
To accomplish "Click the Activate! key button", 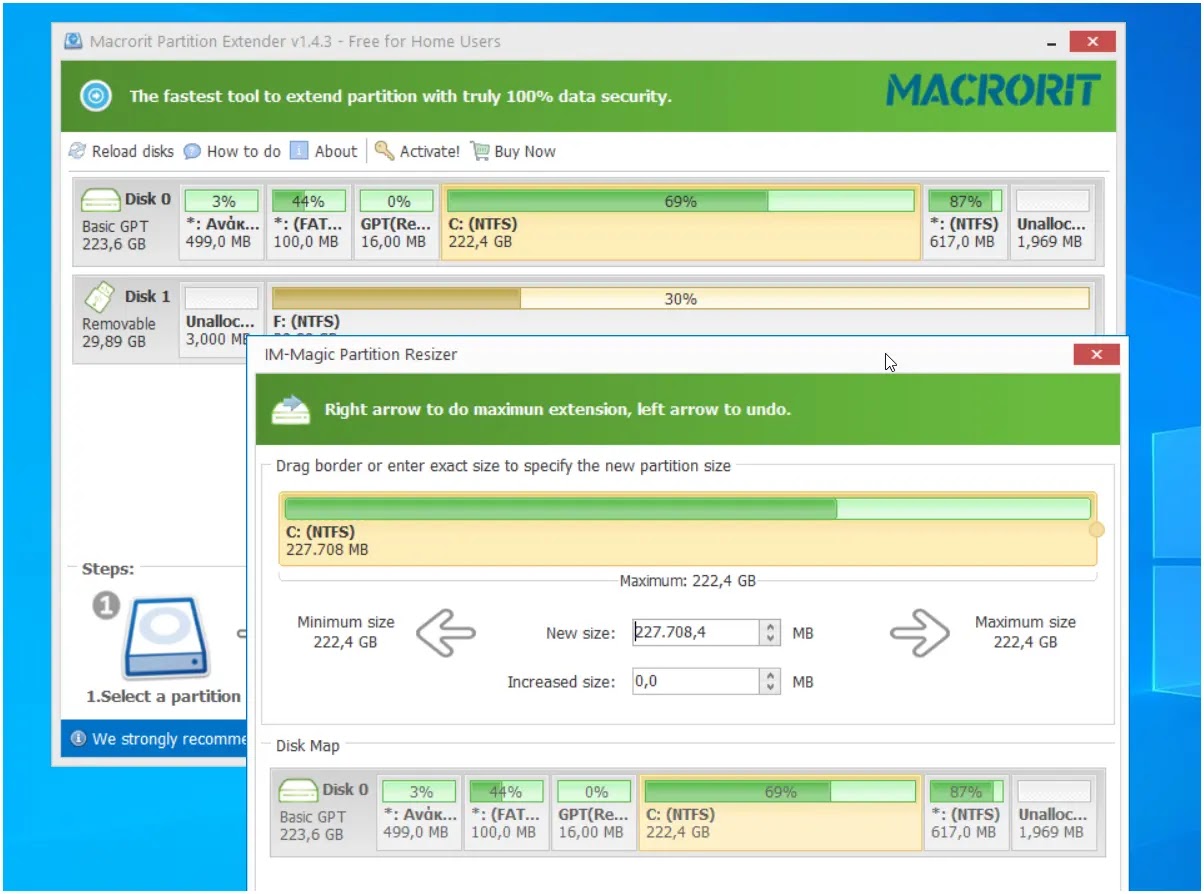I will (x=417, y=151).
